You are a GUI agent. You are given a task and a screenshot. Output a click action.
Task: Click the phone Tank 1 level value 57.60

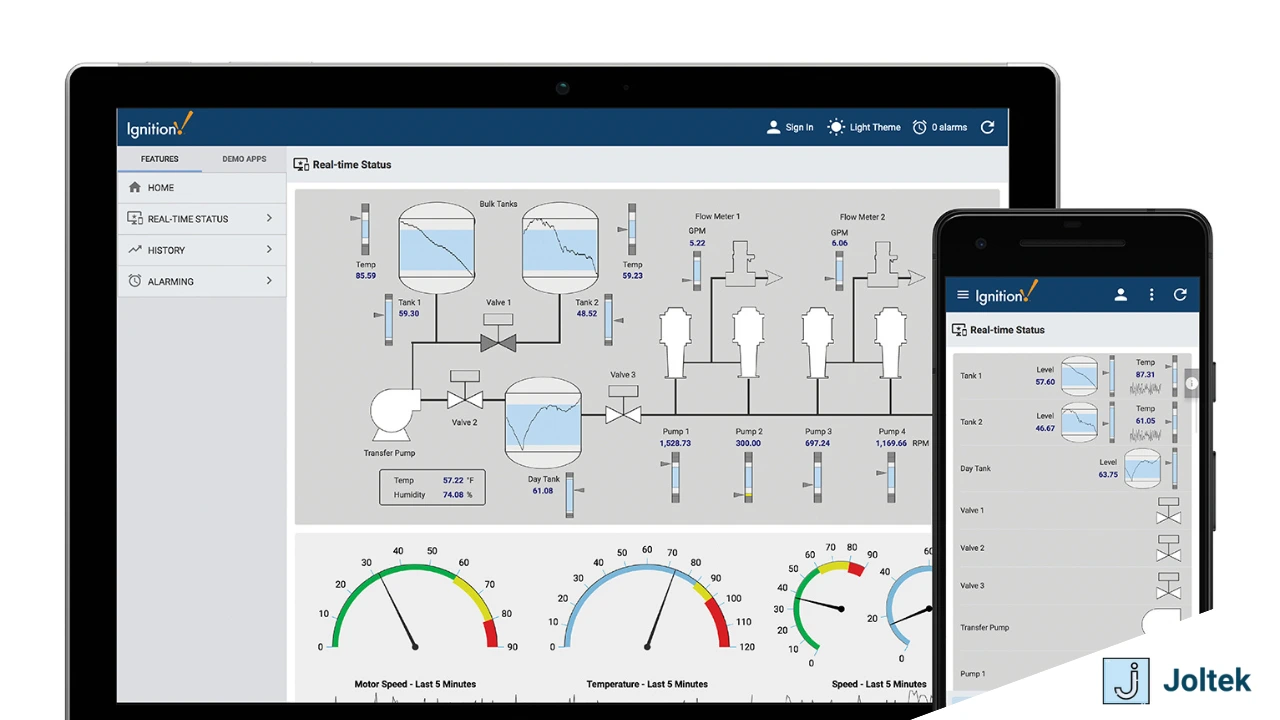click(x=1045, y=382)
